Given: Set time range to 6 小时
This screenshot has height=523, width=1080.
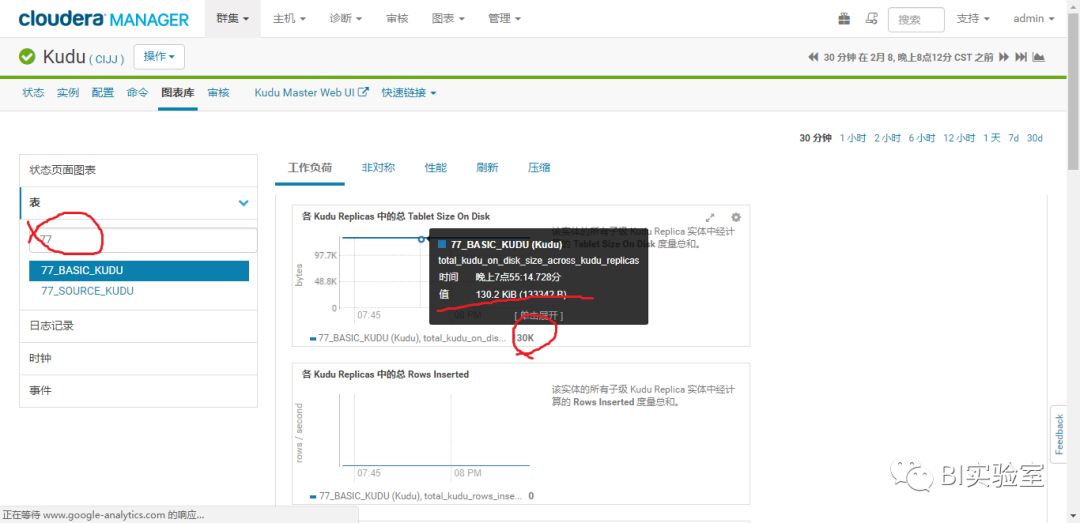Looking at the screenshot, I should click(922, 138).
